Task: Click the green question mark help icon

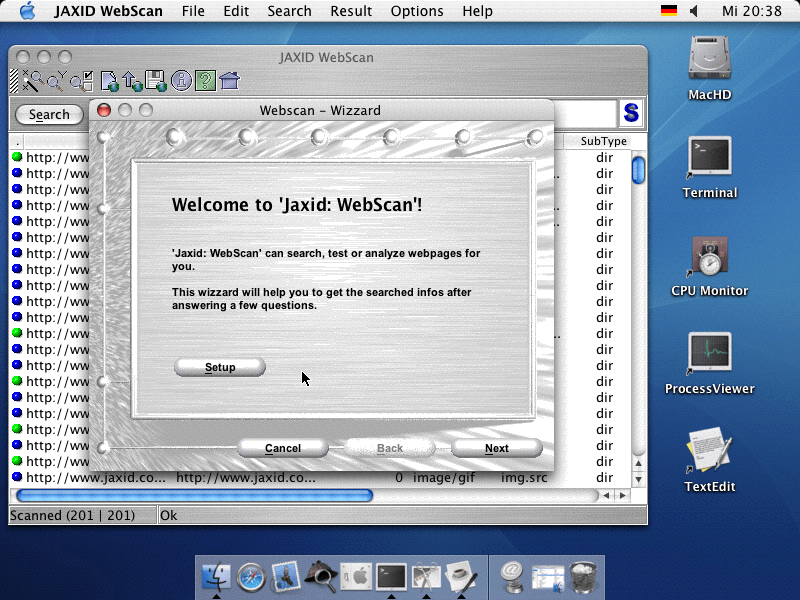Action: (x=205, y=81)
